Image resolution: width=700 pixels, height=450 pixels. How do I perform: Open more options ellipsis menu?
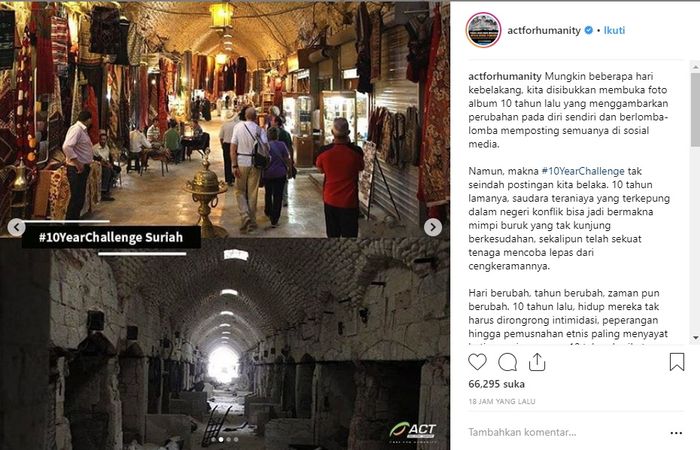(x=676, y=433)
